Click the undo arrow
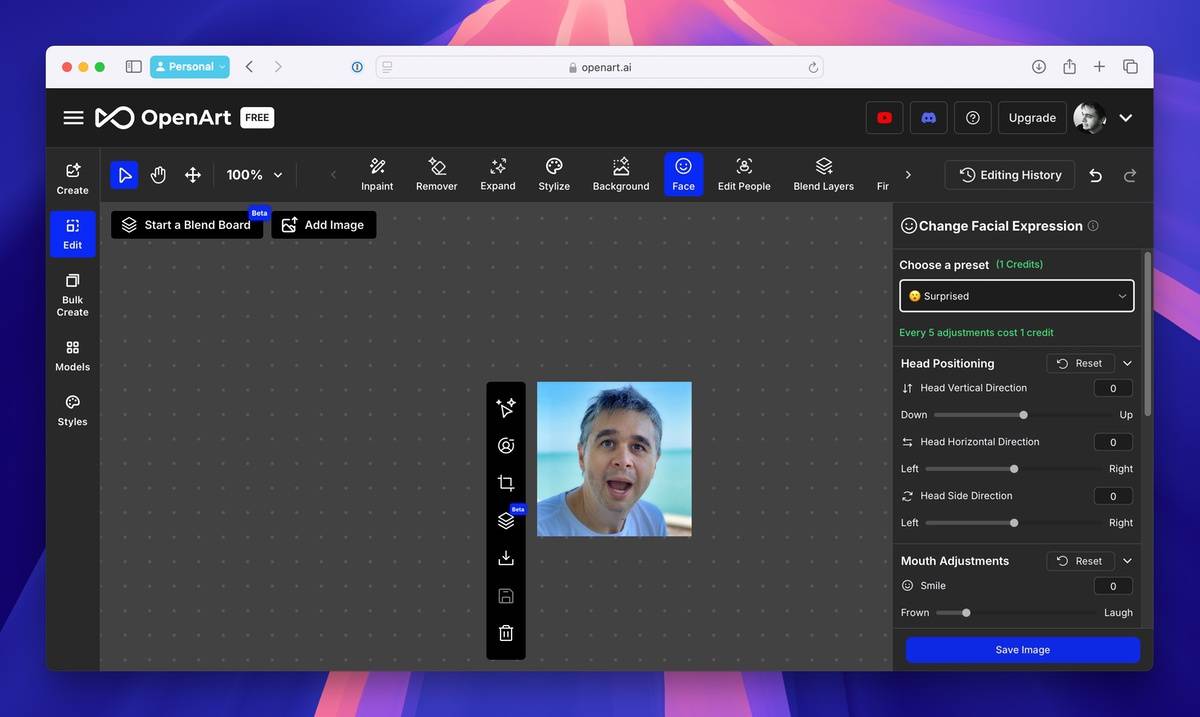Viewport: 1200px width, 717px height. point(1096,175)
